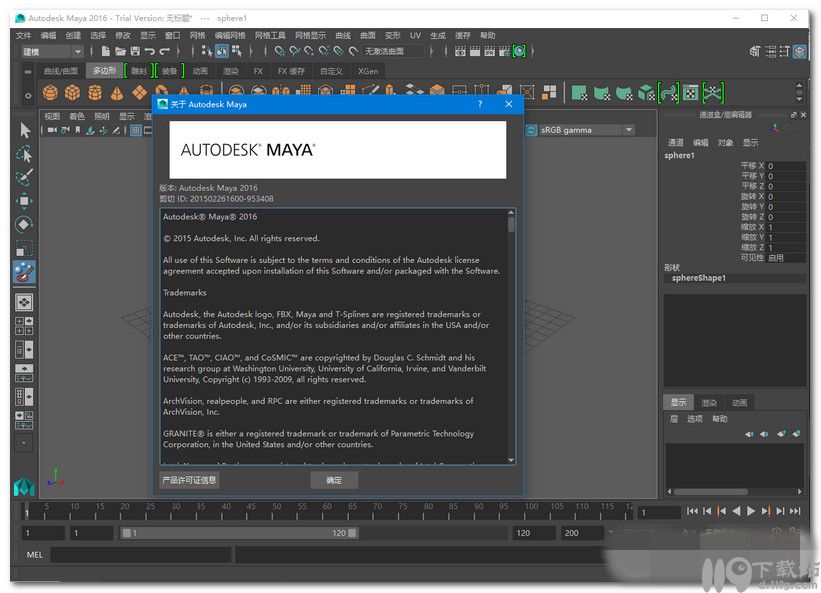Open the 渲染 layer tab
This screenshot has height=593, width=821.
click(709, 402)
